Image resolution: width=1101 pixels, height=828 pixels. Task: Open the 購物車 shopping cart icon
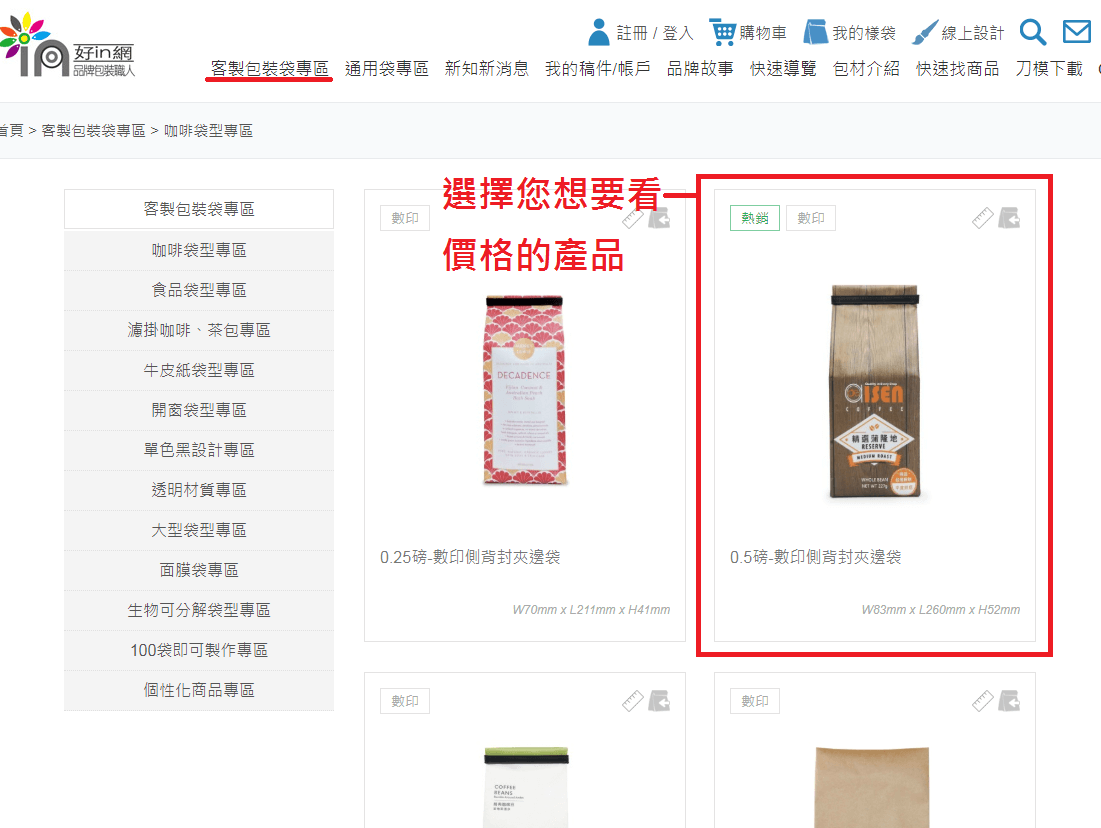coord(722,32)
